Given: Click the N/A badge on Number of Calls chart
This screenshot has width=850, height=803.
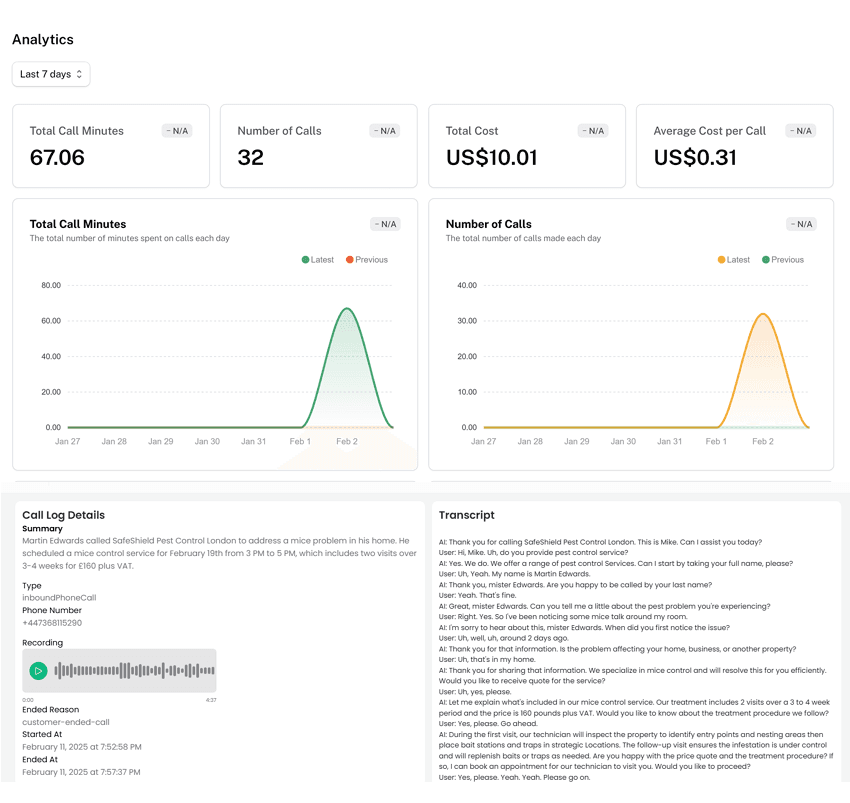Looking at the screenshot, I should click(800, 224).
